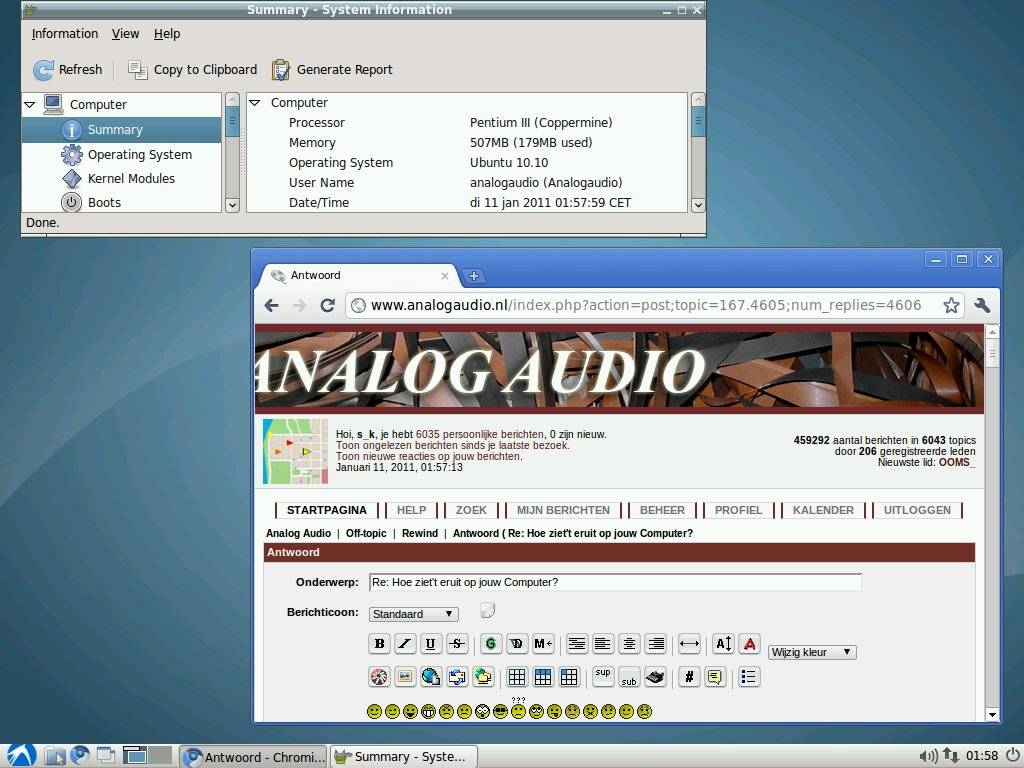1024x768 pixels.
Task: Open the ZOEK forum menu item
Action: pos(471,510)
